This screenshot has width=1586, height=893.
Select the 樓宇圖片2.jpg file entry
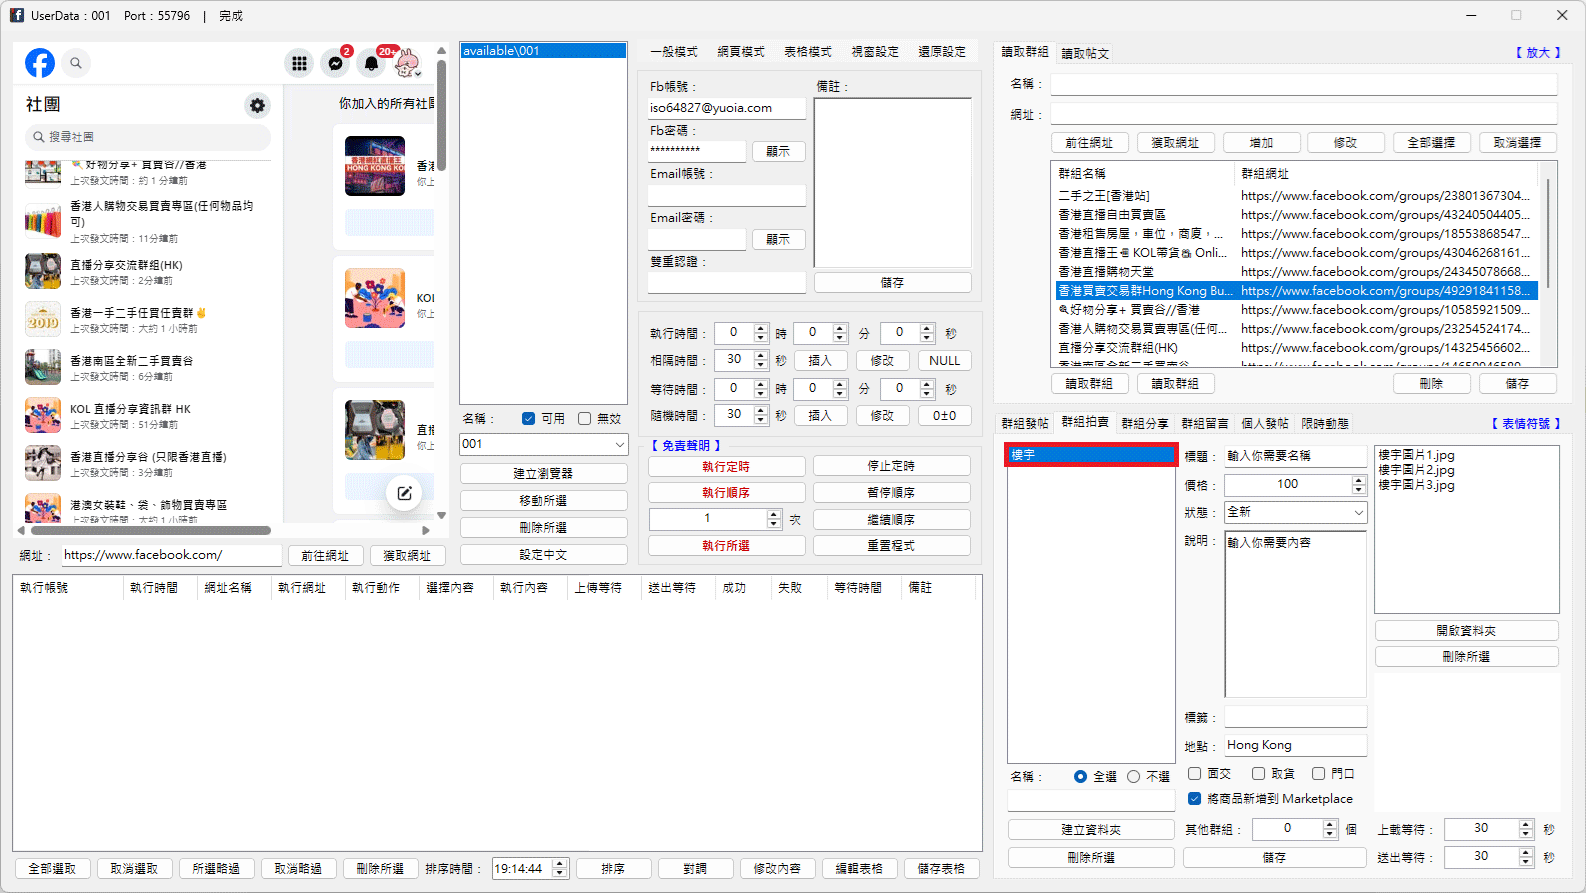click(1416, 470)
